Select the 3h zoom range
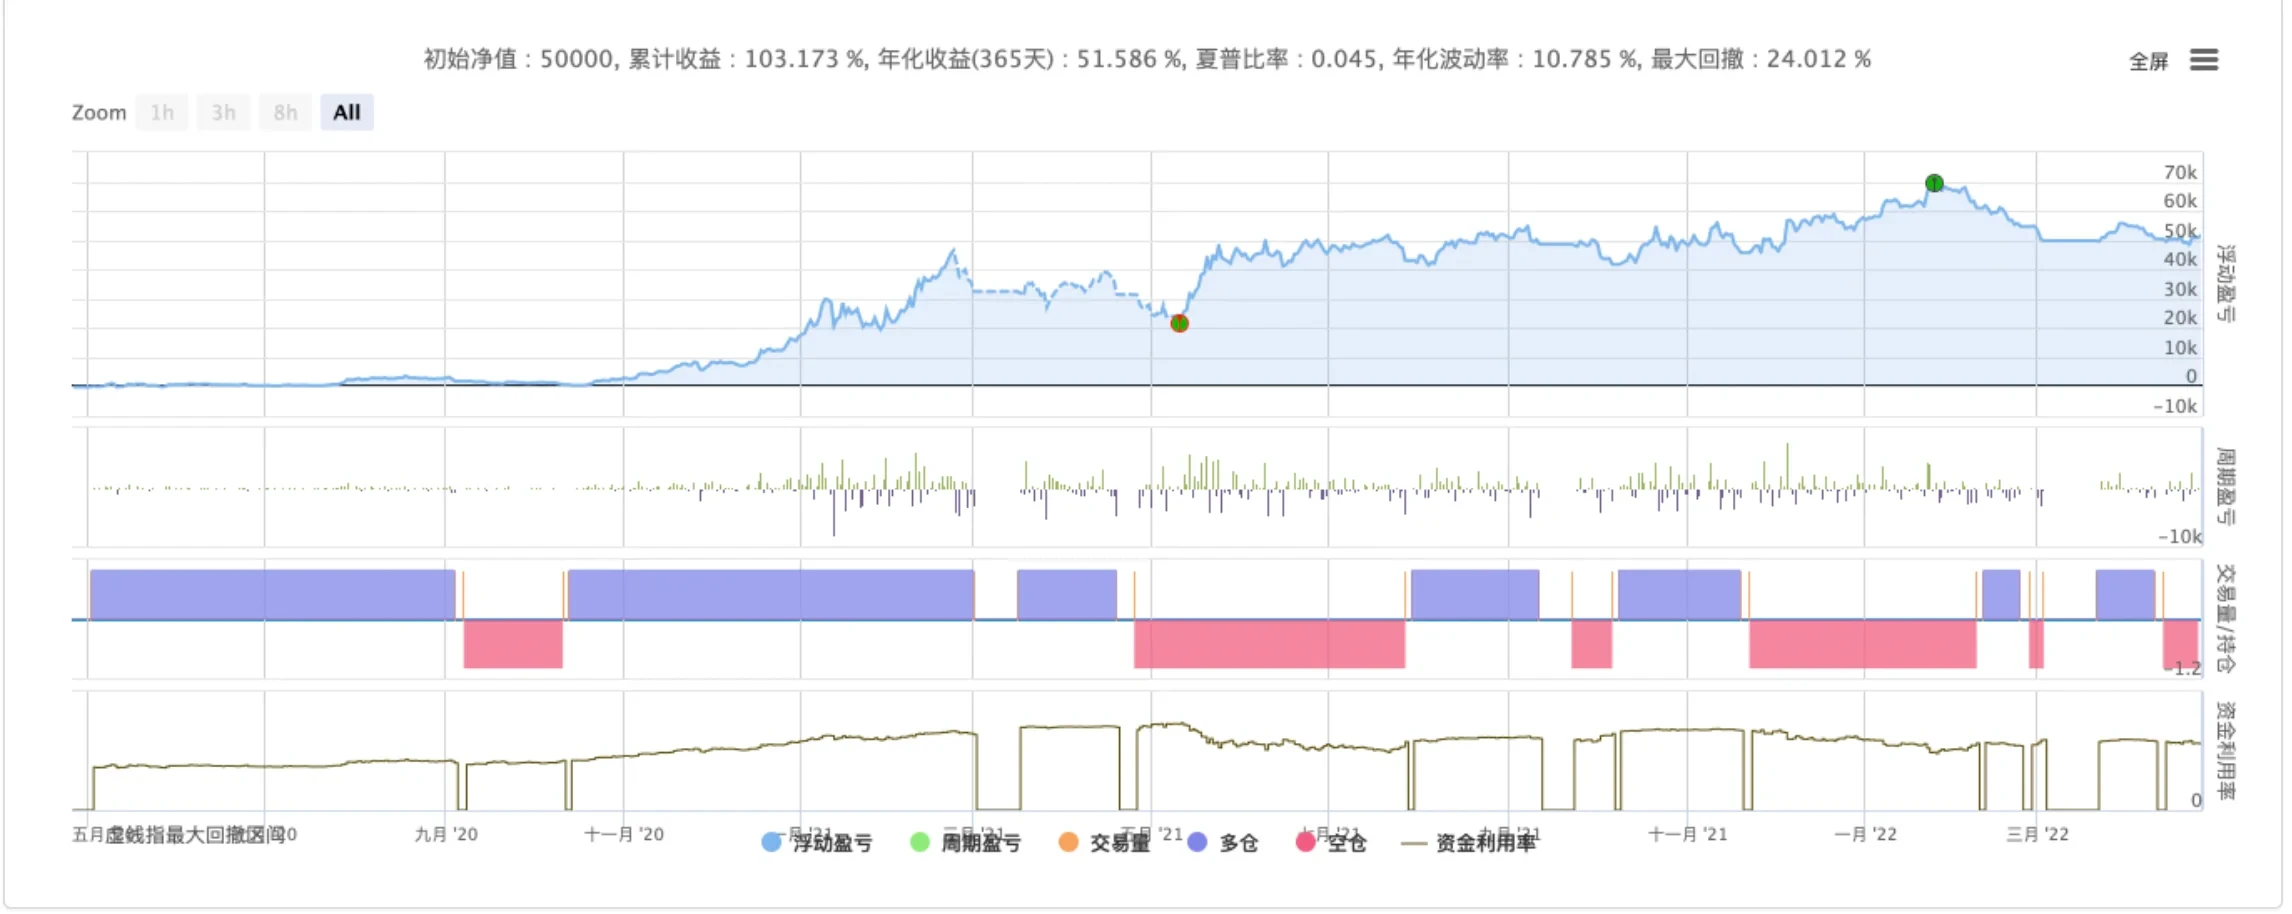The width and height of the screenshot is (2292, 914). pos(223,112)
